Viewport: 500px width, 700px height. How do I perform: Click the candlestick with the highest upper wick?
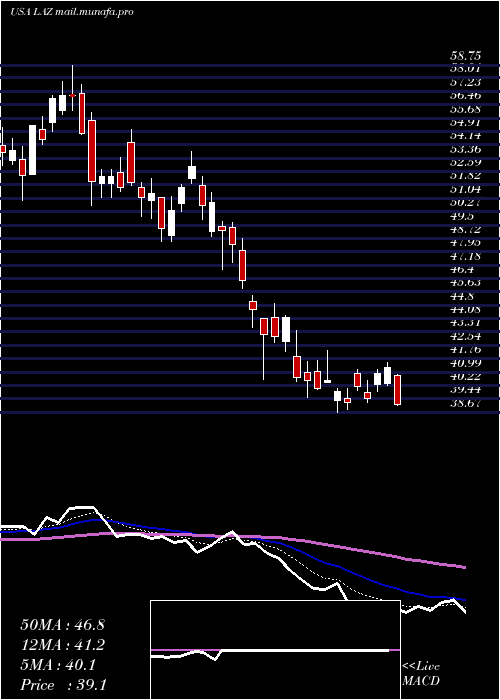point(72,88)
